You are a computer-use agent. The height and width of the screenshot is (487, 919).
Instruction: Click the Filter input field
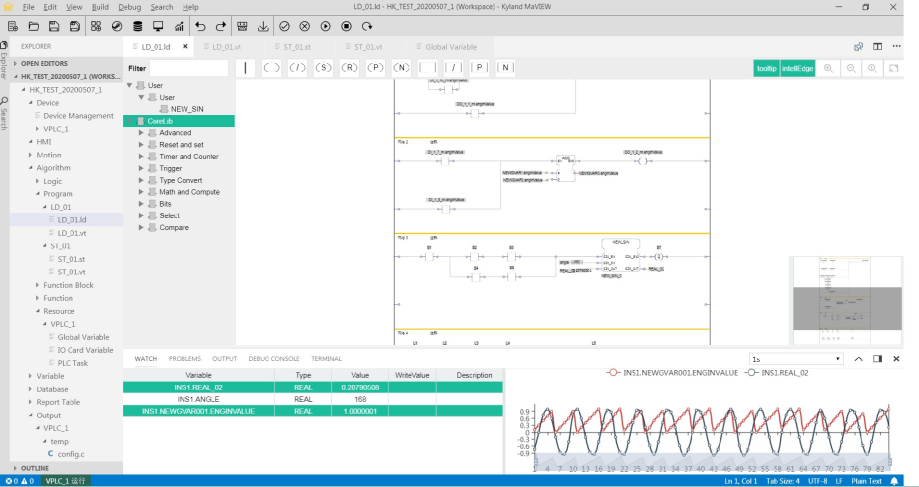point(188,68)
